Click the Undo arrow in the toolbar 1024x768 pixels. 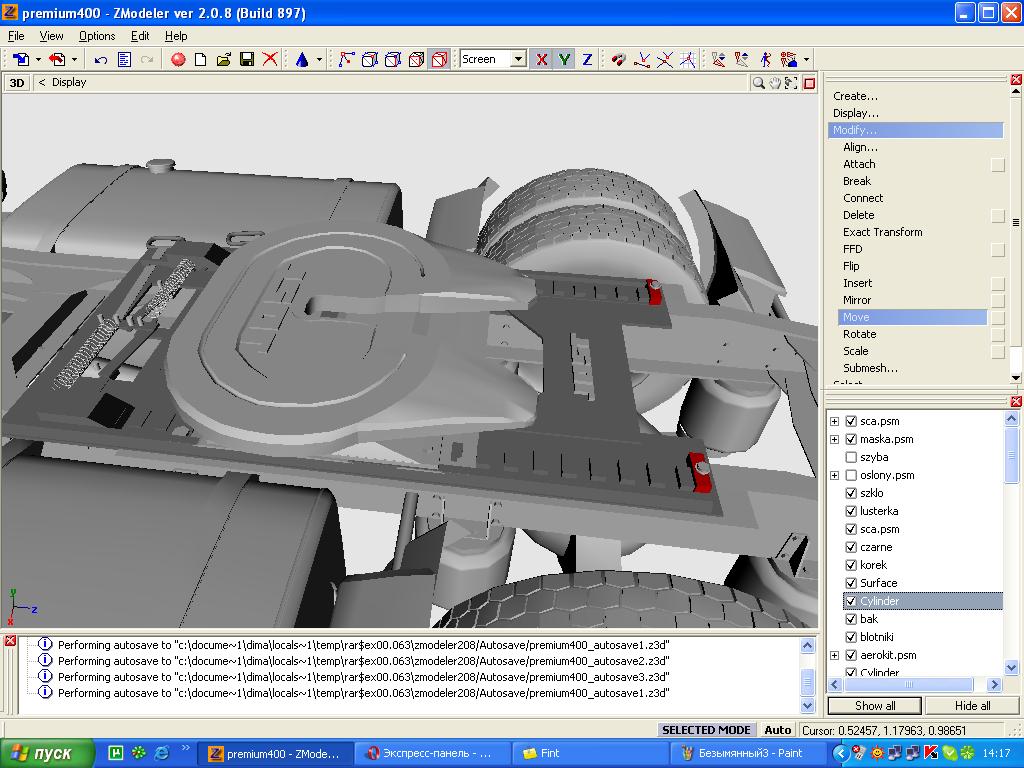(x=101, y=60)
